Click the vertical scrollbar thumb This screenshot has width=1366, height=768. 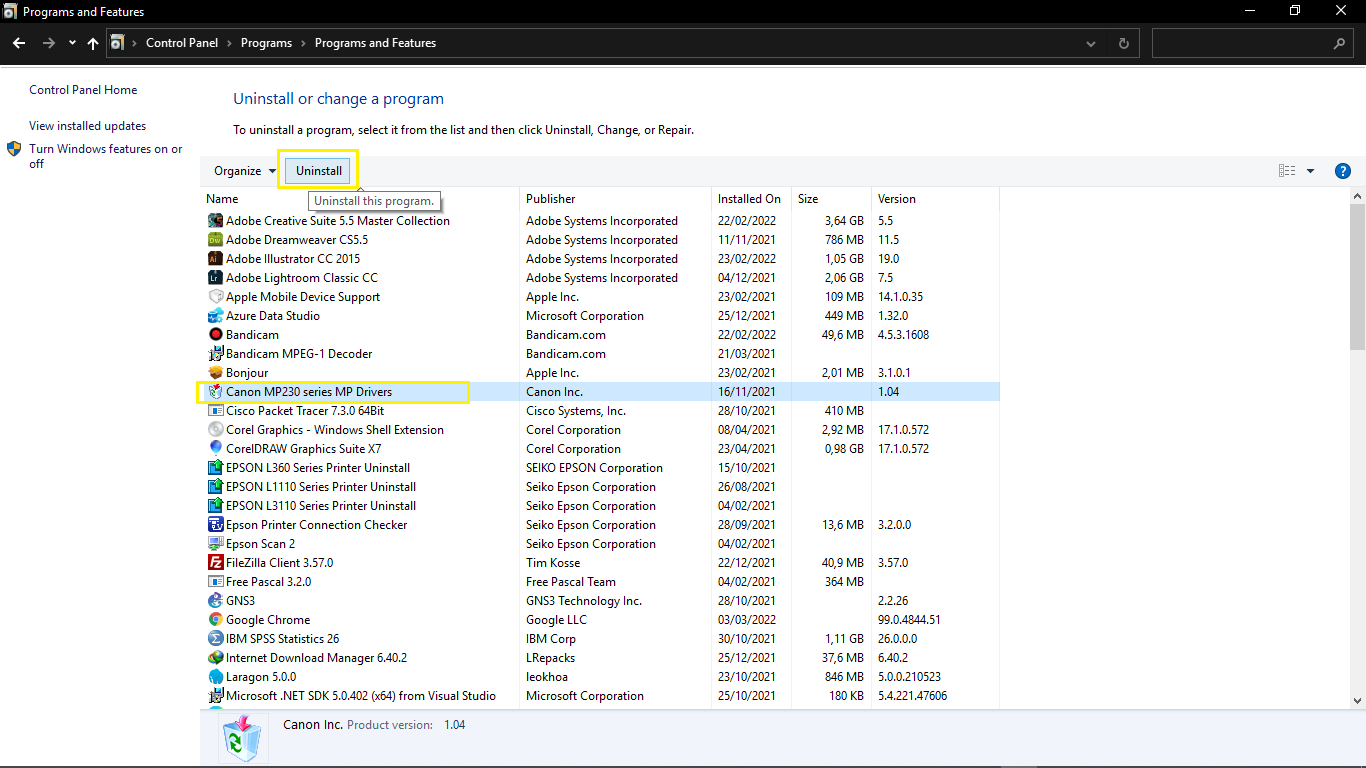click(x=1358, y=276)
